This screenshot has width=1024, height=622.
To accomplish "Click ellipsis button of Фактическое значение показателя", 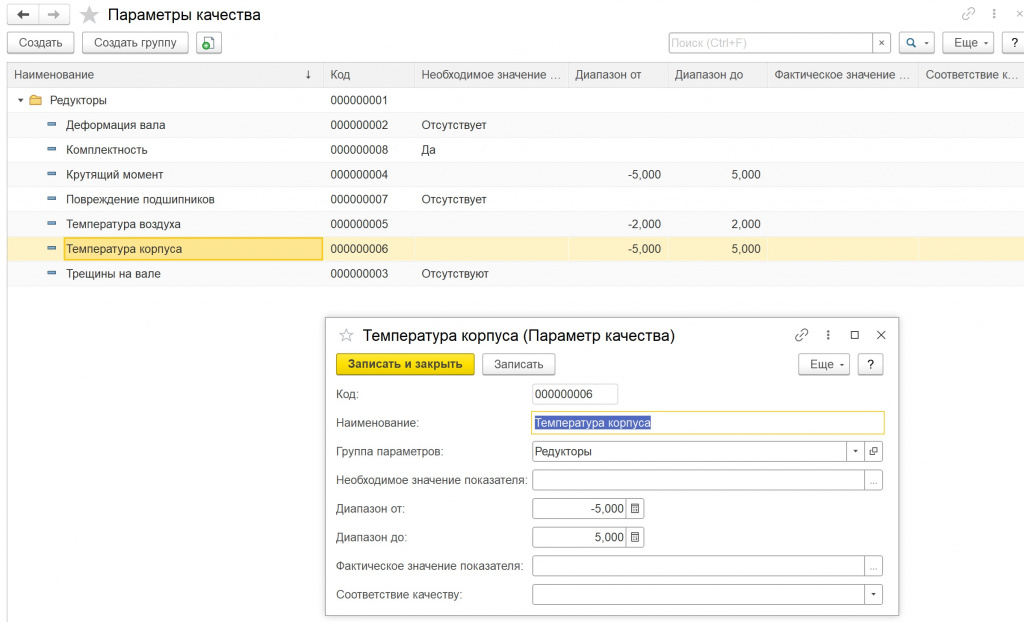I will point(874,566).
